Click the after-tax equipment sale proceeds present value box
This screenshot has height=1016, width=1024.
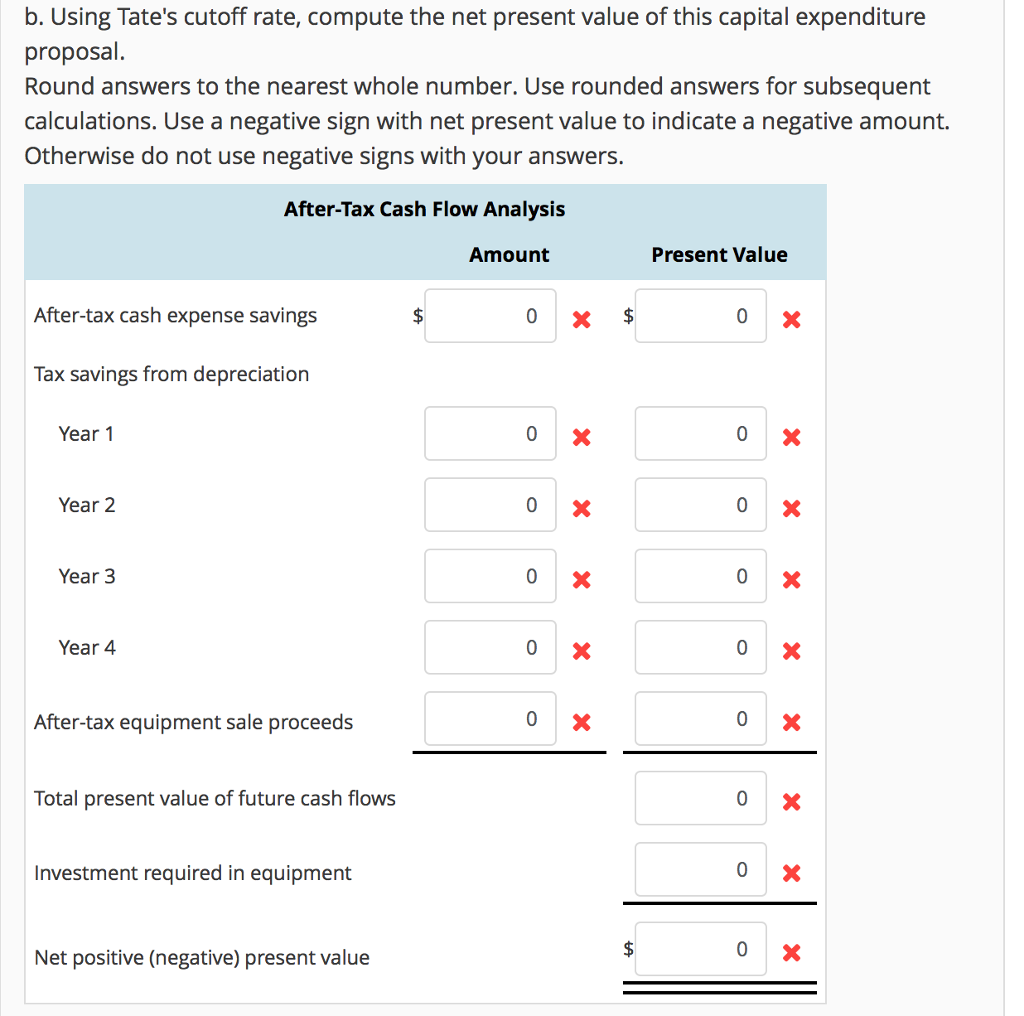coord(700,719)
